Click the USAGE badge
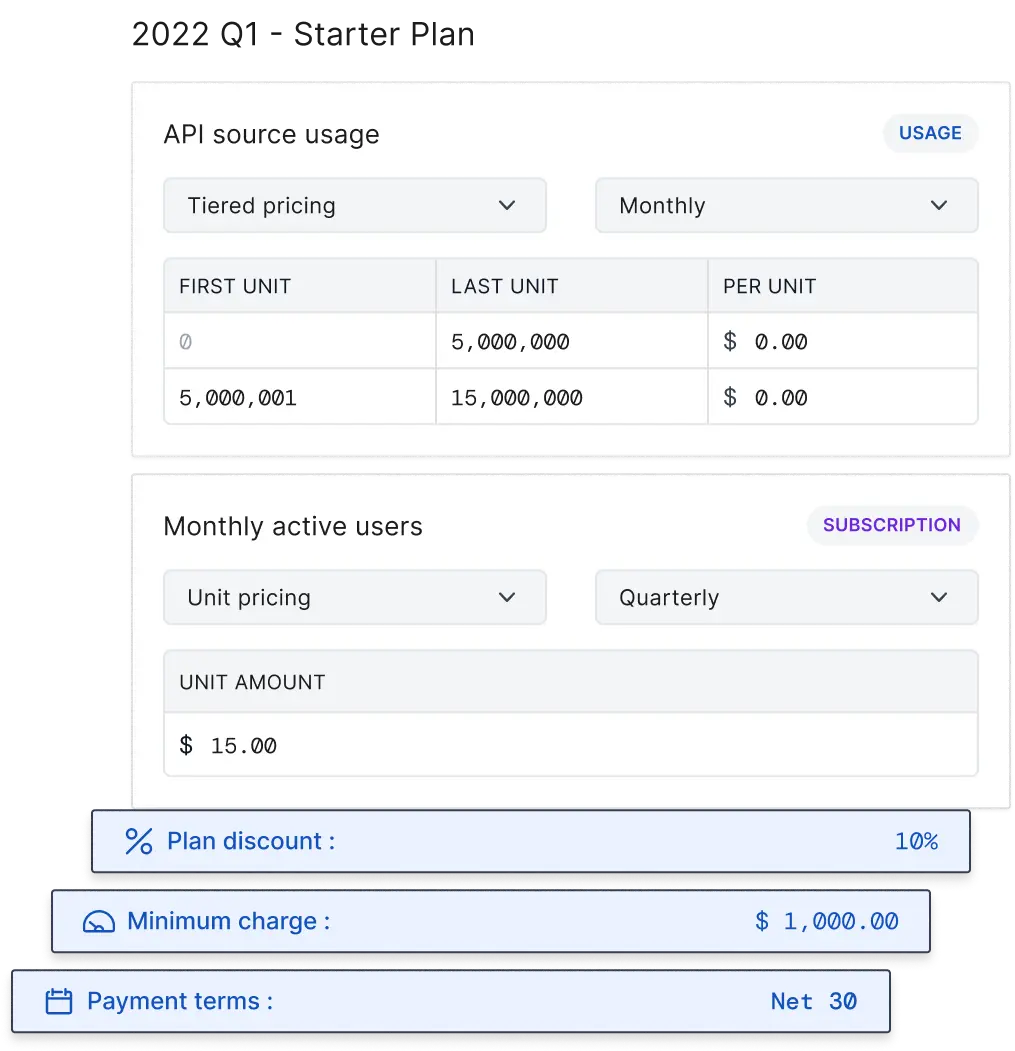1015x1051 pixels. tap(930, 133)
